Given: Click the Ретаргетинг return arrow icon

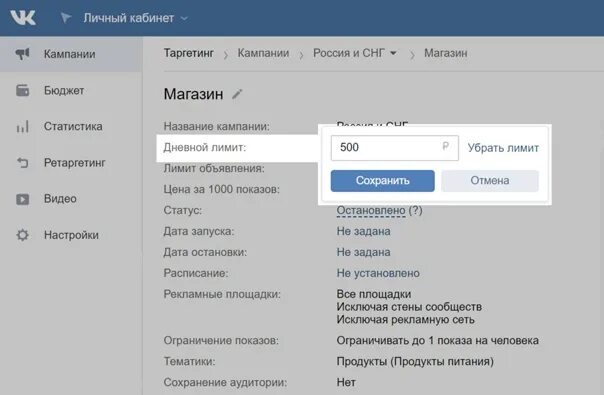Looking at the screenshot, I should coord(22,163).
